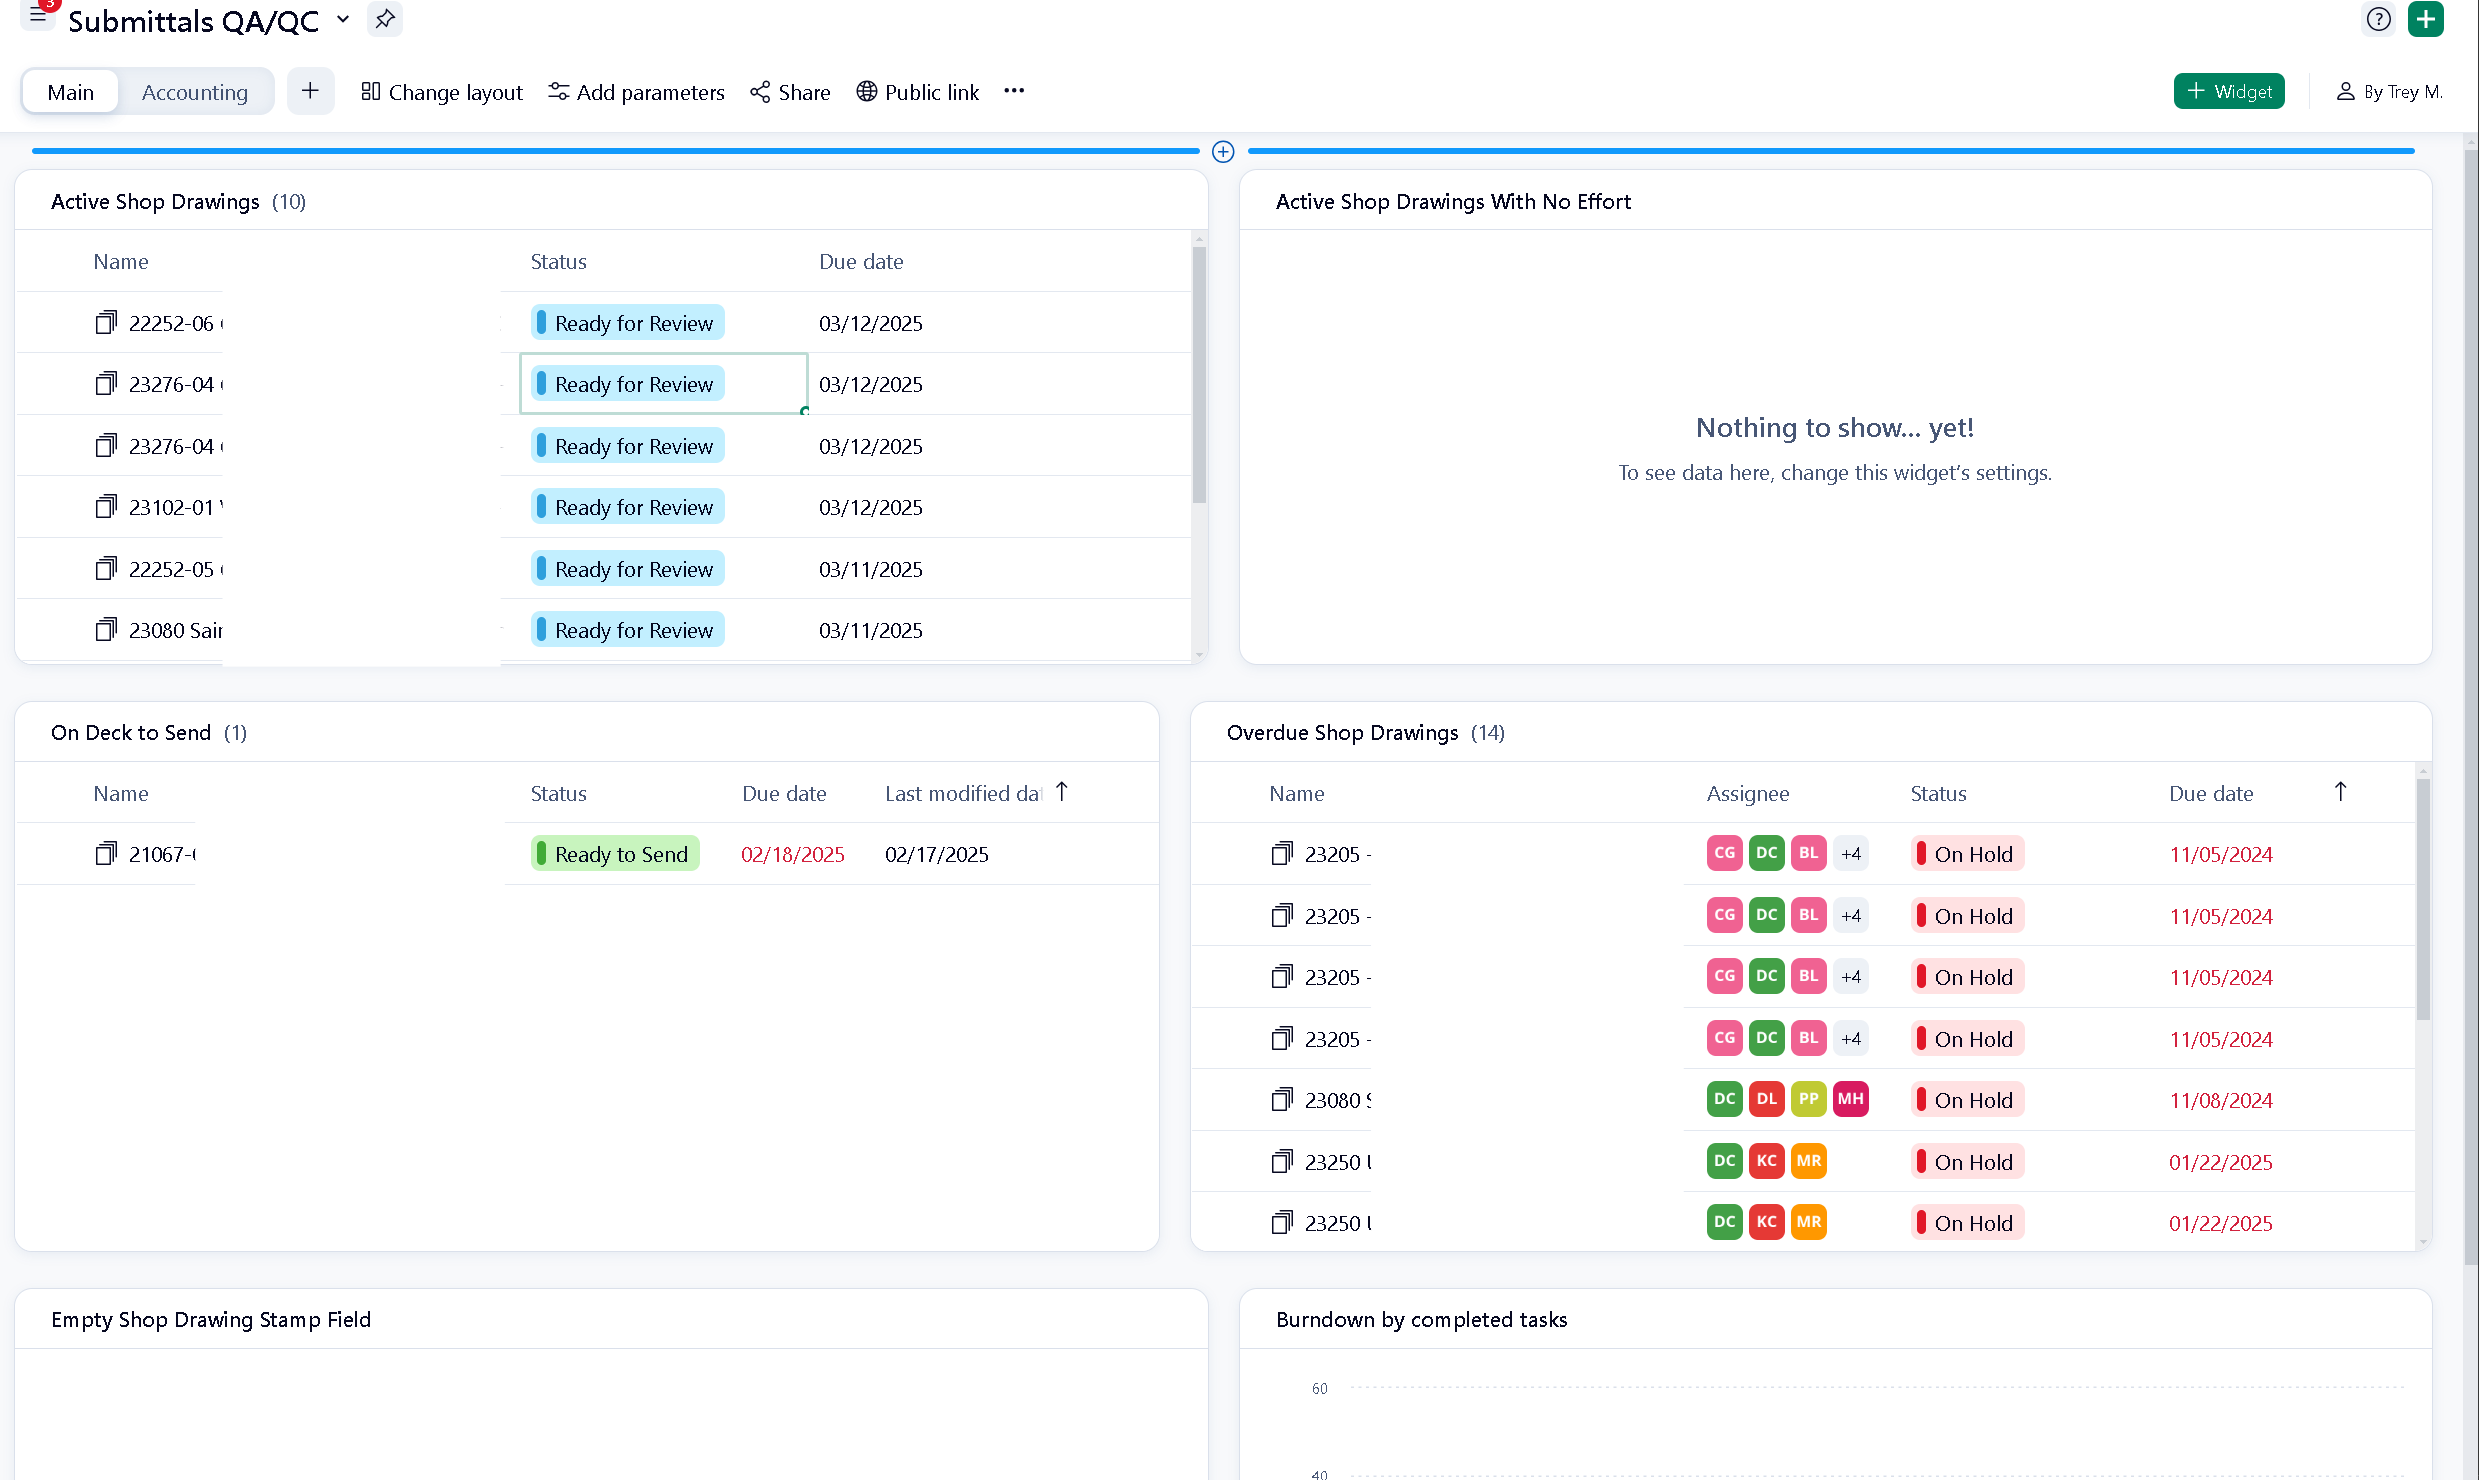This screenshot has height=1480, width=2479.
Task: Open the three-dot more options menu
Action: pos(1014,91)
